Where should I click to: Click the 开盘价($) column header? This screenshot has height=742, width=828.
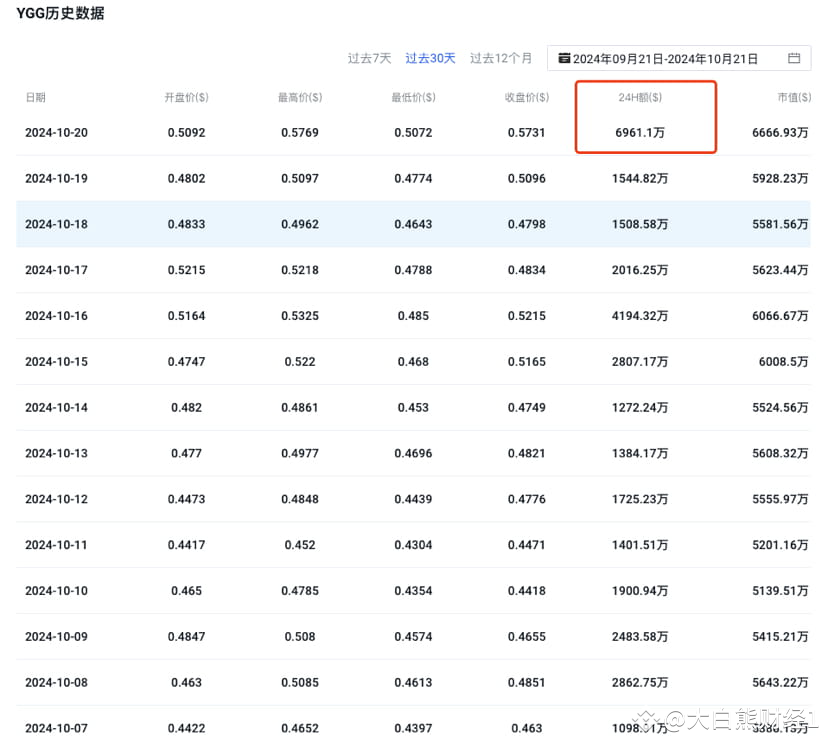[x=186, y=97]
